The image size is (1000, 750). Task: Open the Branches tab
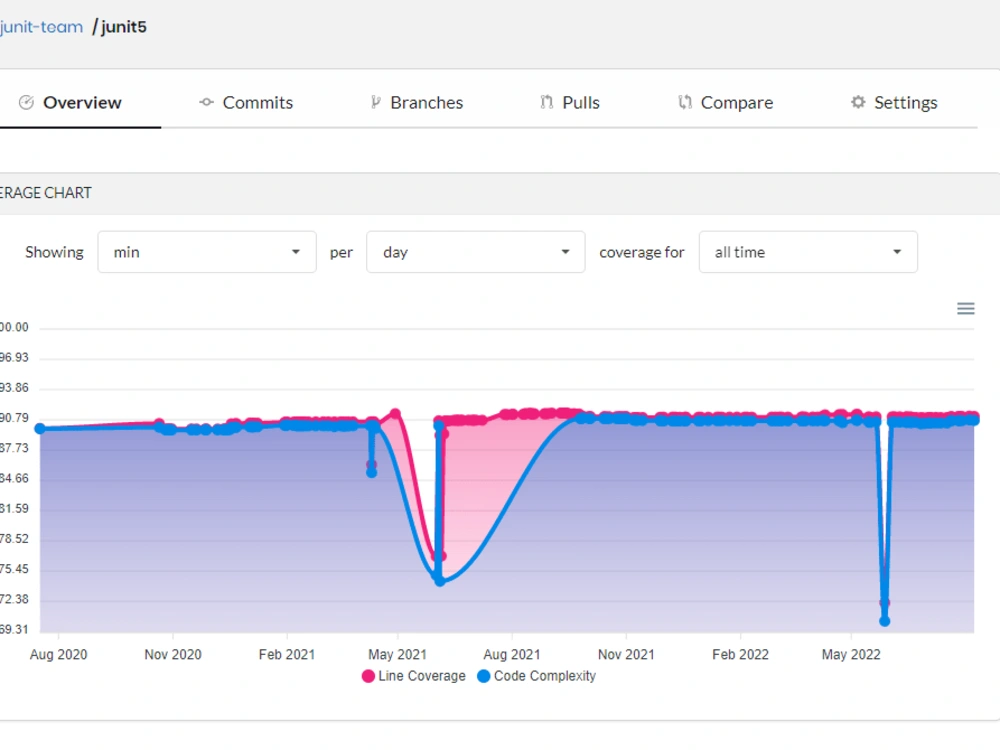click(x=416, y=103)
